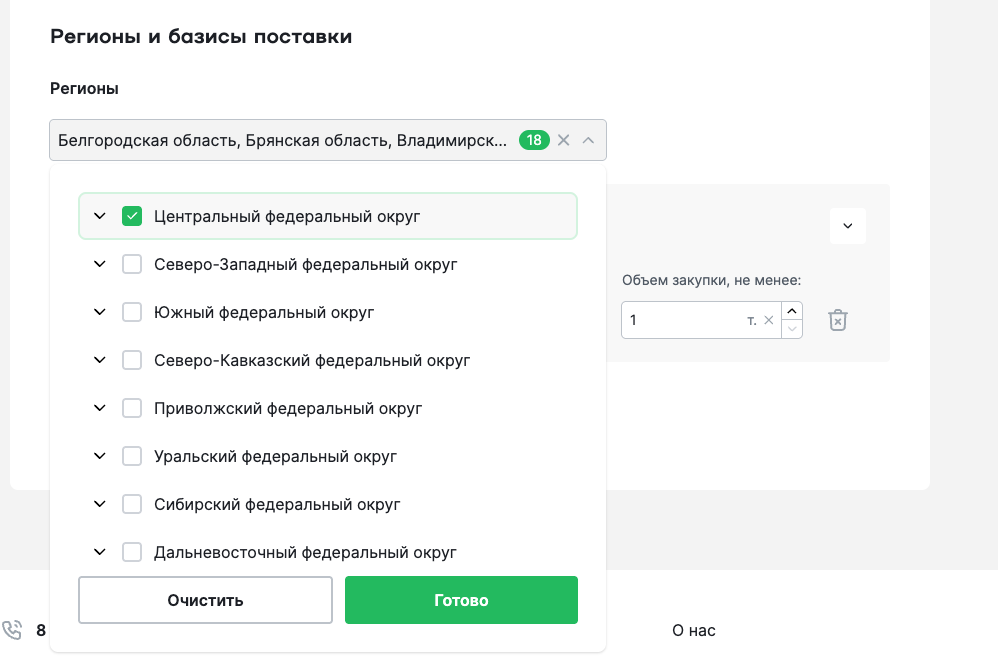Check Северо-Кавказский федеральный округ checkbox
This screenshot has width=998, height=666.
(132, 360)
